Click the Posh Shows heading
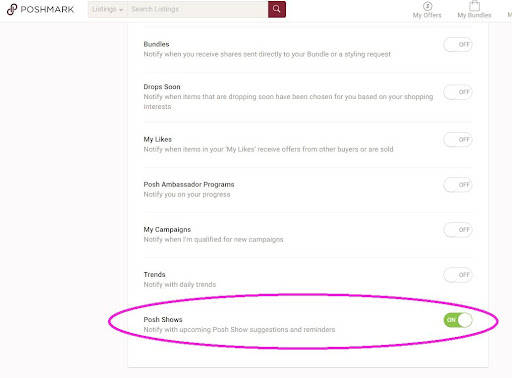The image size is (512, 378). [163, 319]
